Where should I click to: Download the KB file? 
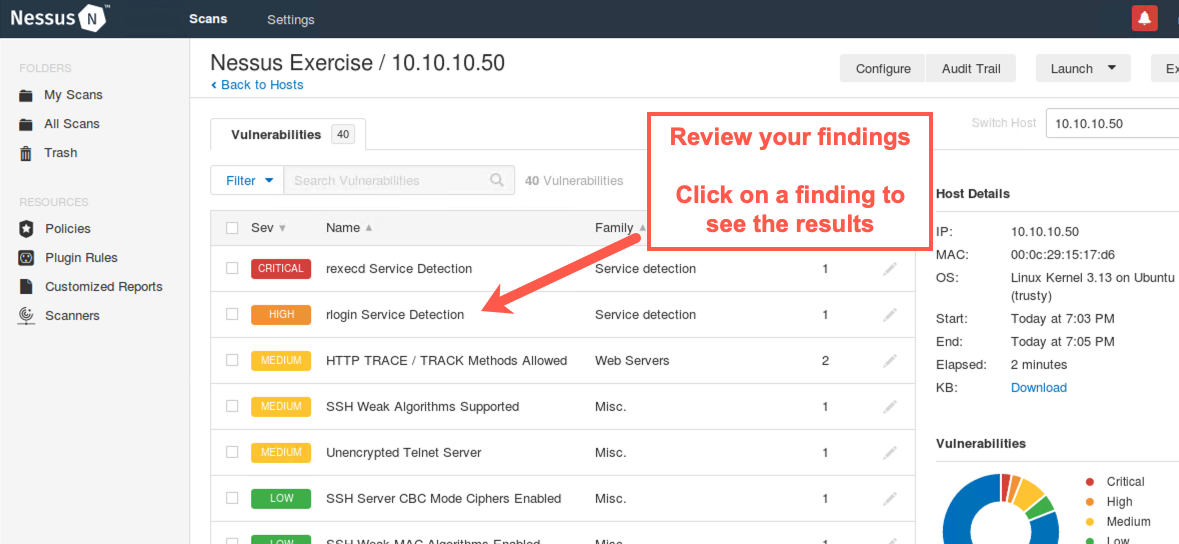[1038, 388]
